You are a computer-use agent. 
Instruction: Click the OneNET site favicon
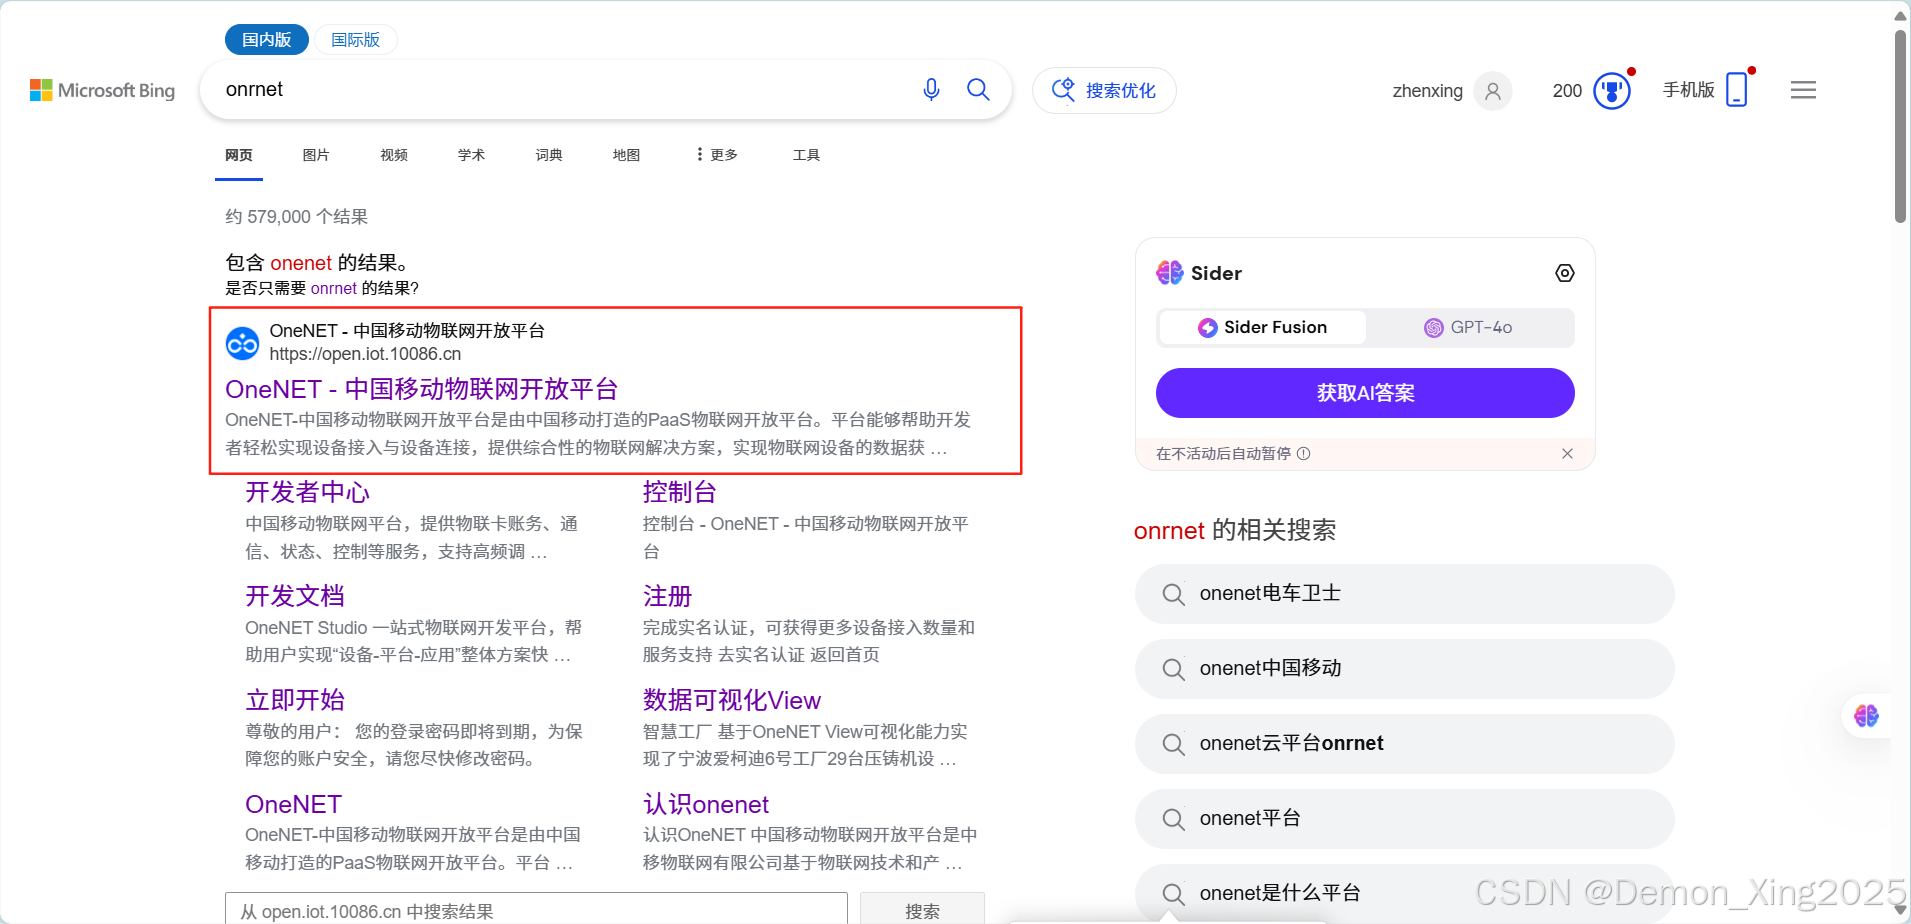point(242,343)
